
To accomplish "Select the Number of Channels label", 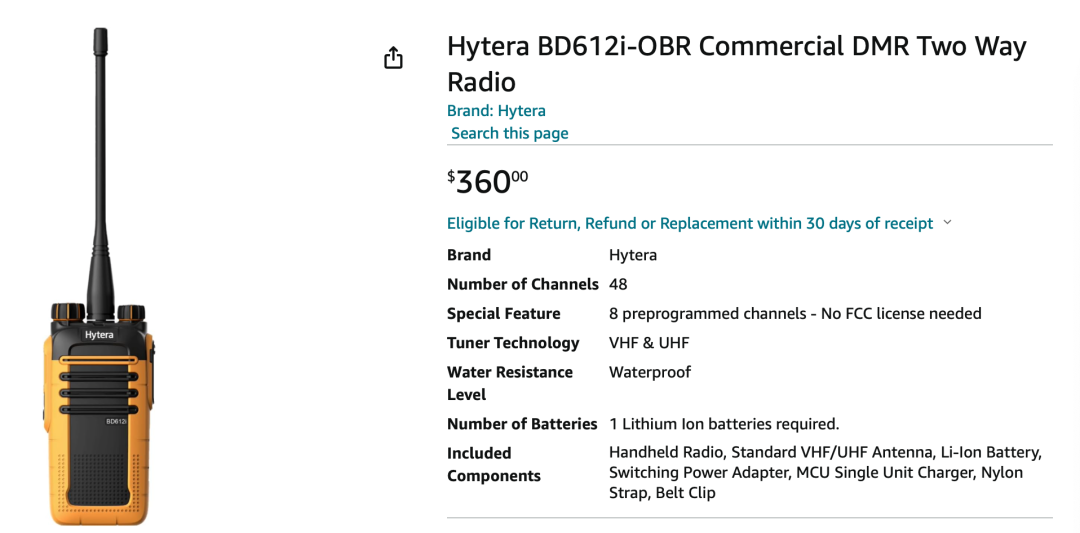I will [x=523, y=284].
